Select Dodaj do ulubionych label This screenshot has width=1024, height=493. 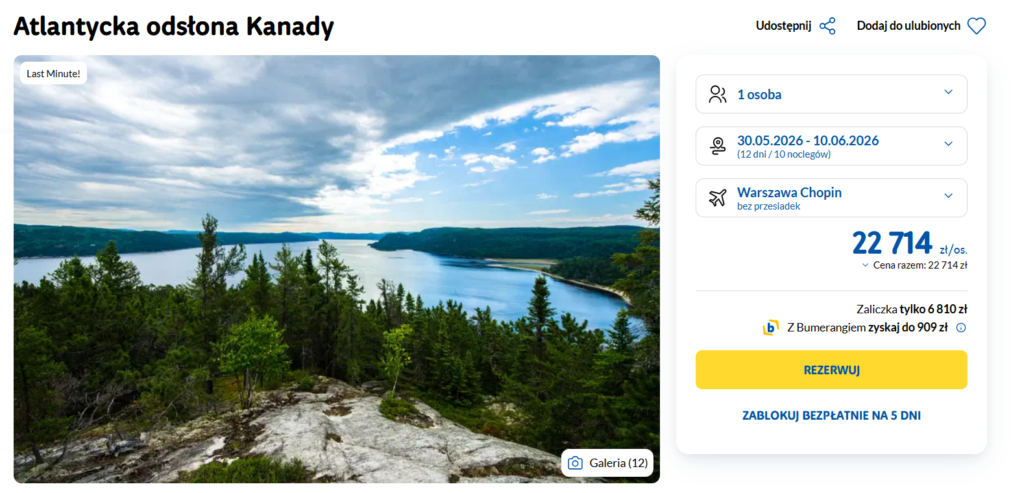click(x=908, y=26)
